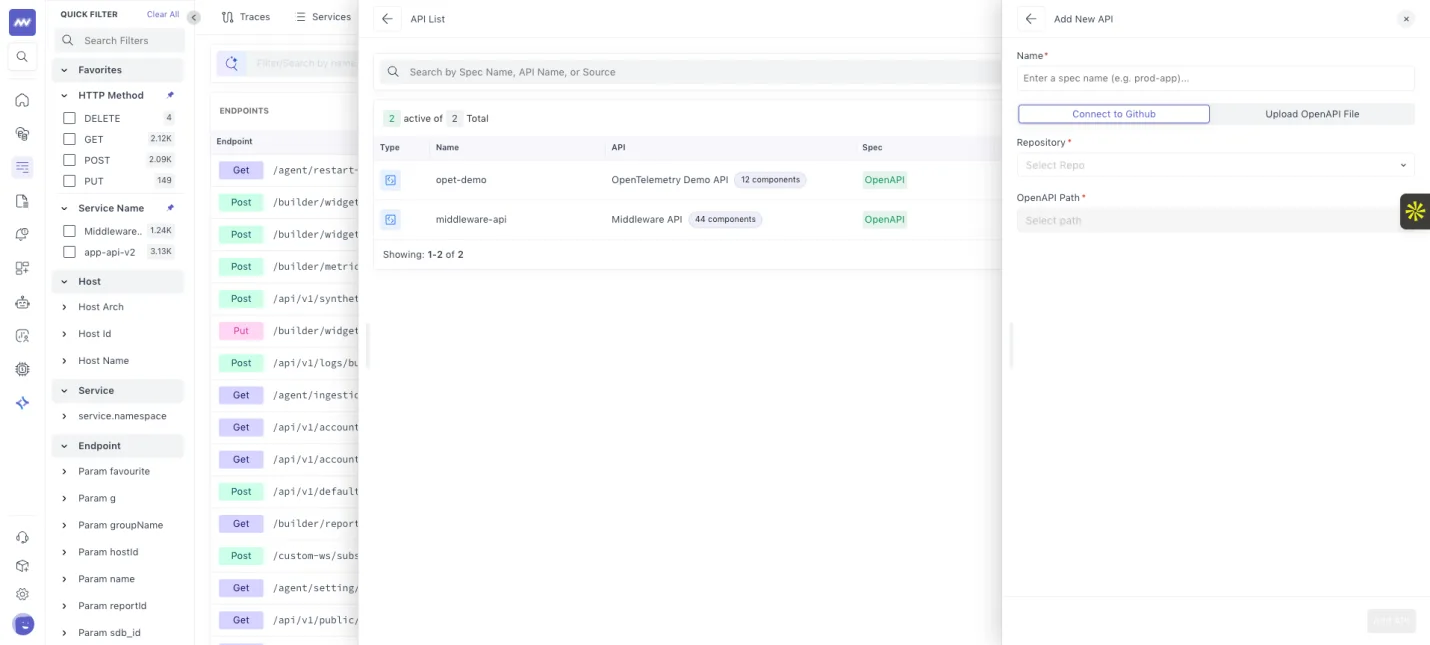The height and width of the screenshot is (645, 1430).
Task: Click the middleware-api API name
Action: click(x=471, y=219)
